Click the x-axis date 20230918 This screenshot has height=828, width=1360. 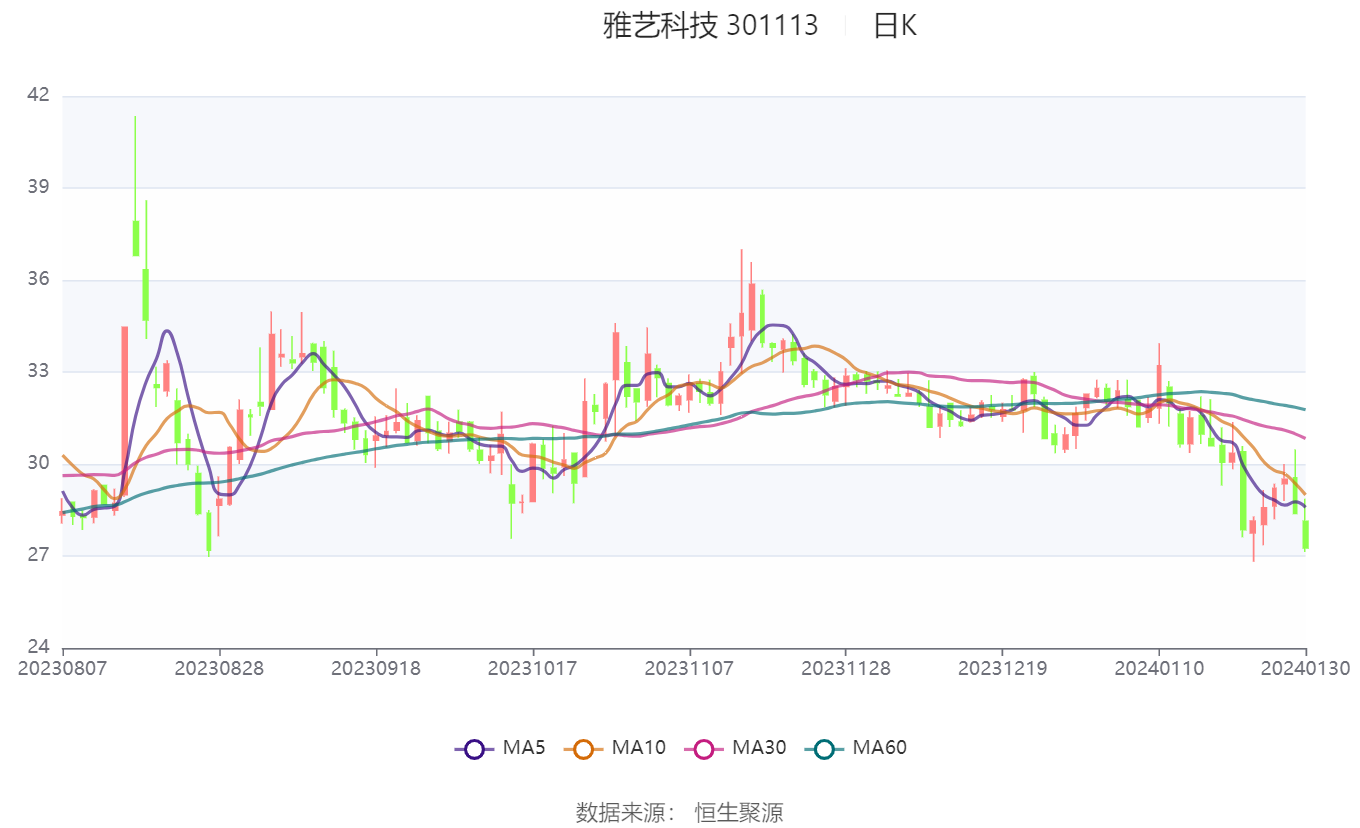pyautogui.click(x=376, y=668)
